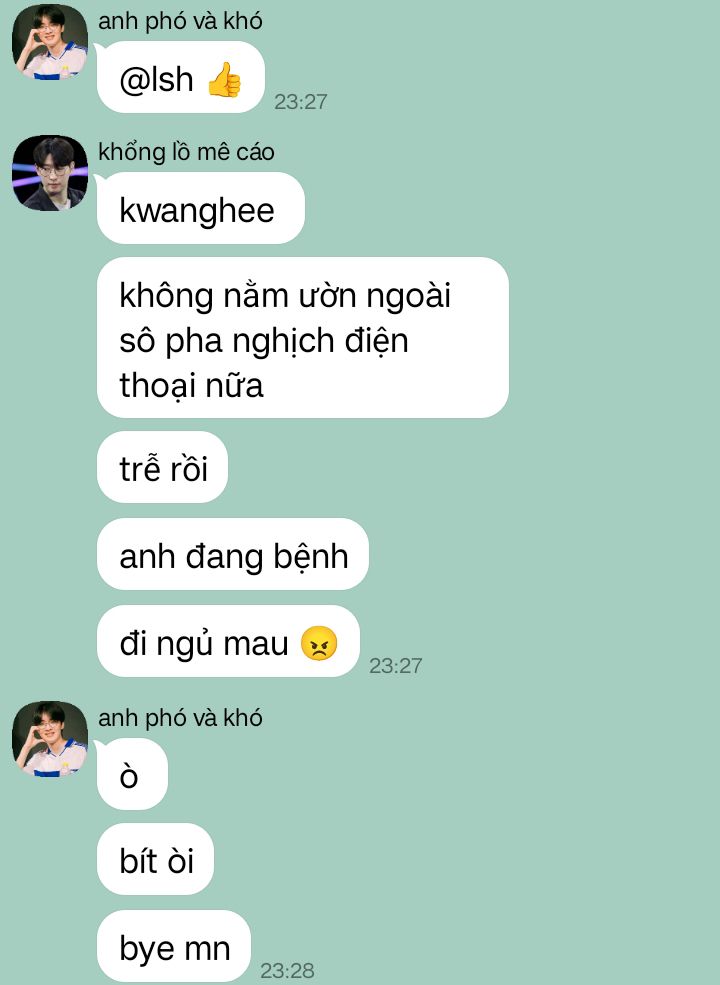This screenshot has height=985, width=720.
Task: Select the 'đi ngủ mau' message bubble
Action: [228, 641]
